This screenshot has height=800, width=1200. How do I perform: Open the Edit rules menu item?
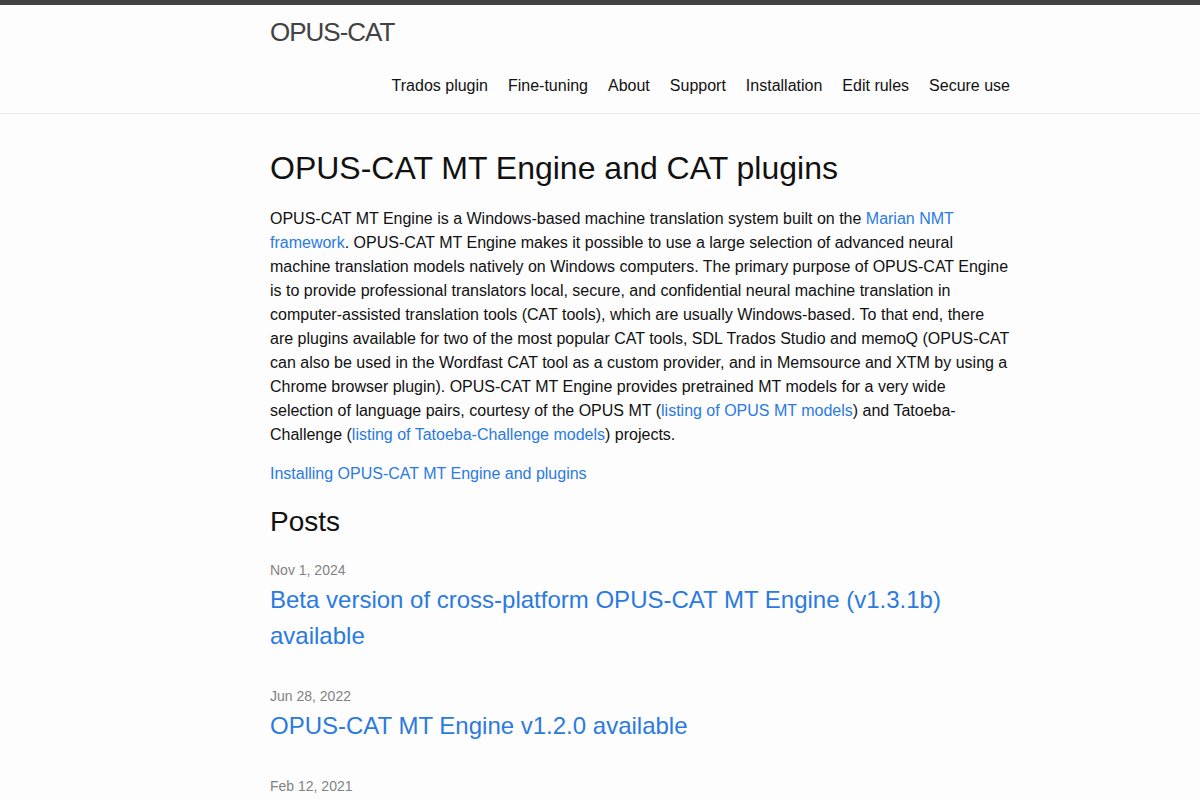(875, 86)
